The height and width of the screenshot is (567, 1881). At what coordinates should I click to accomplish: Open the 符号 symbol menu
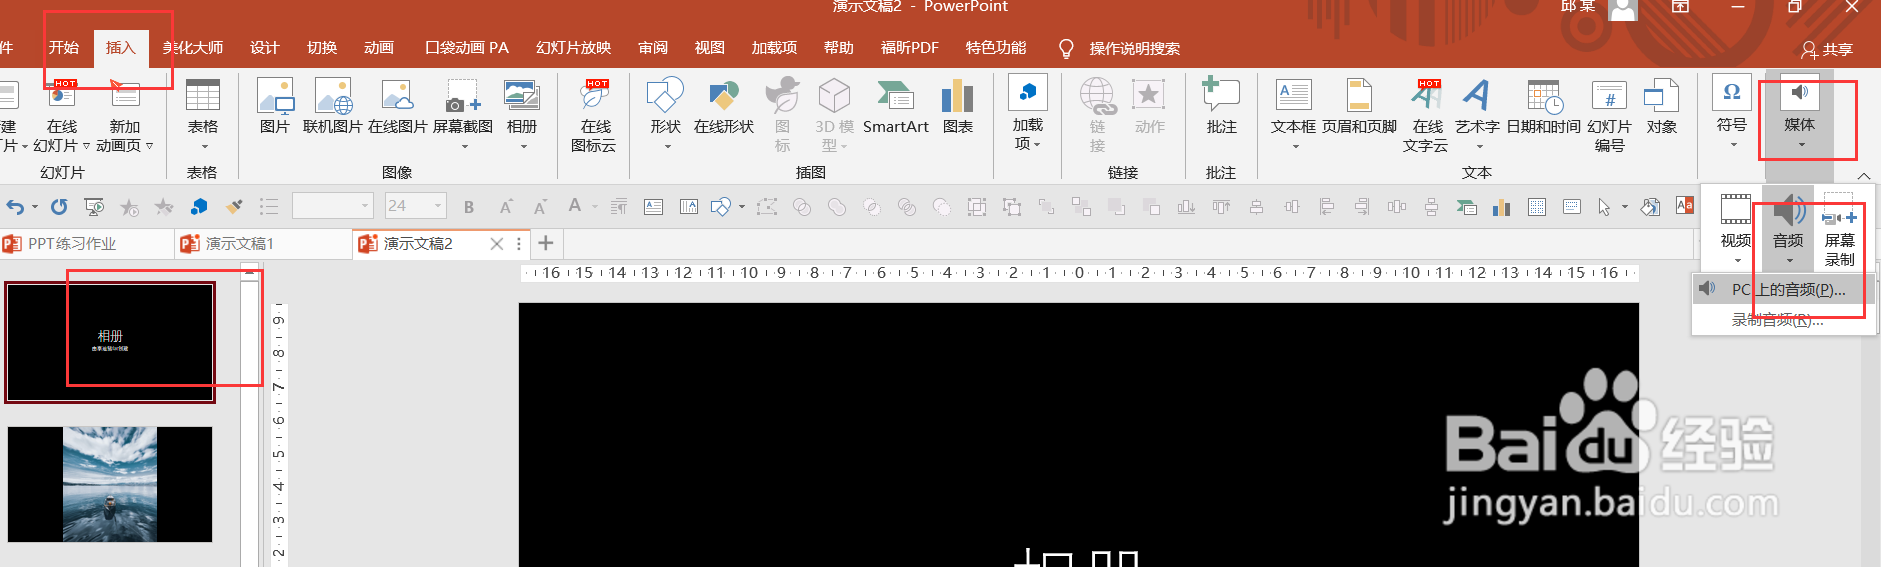(1732, 111)
